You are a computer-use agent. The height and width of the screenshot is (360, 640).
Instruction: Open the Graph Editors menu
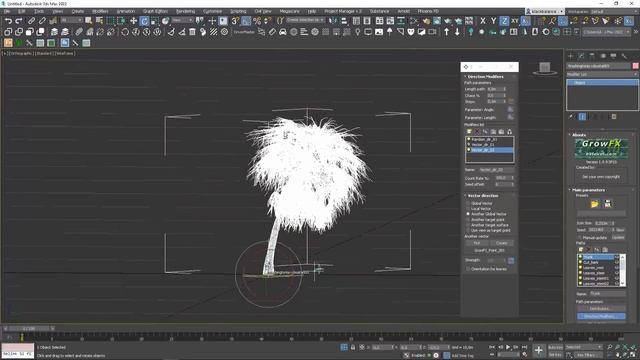[155, 11]
